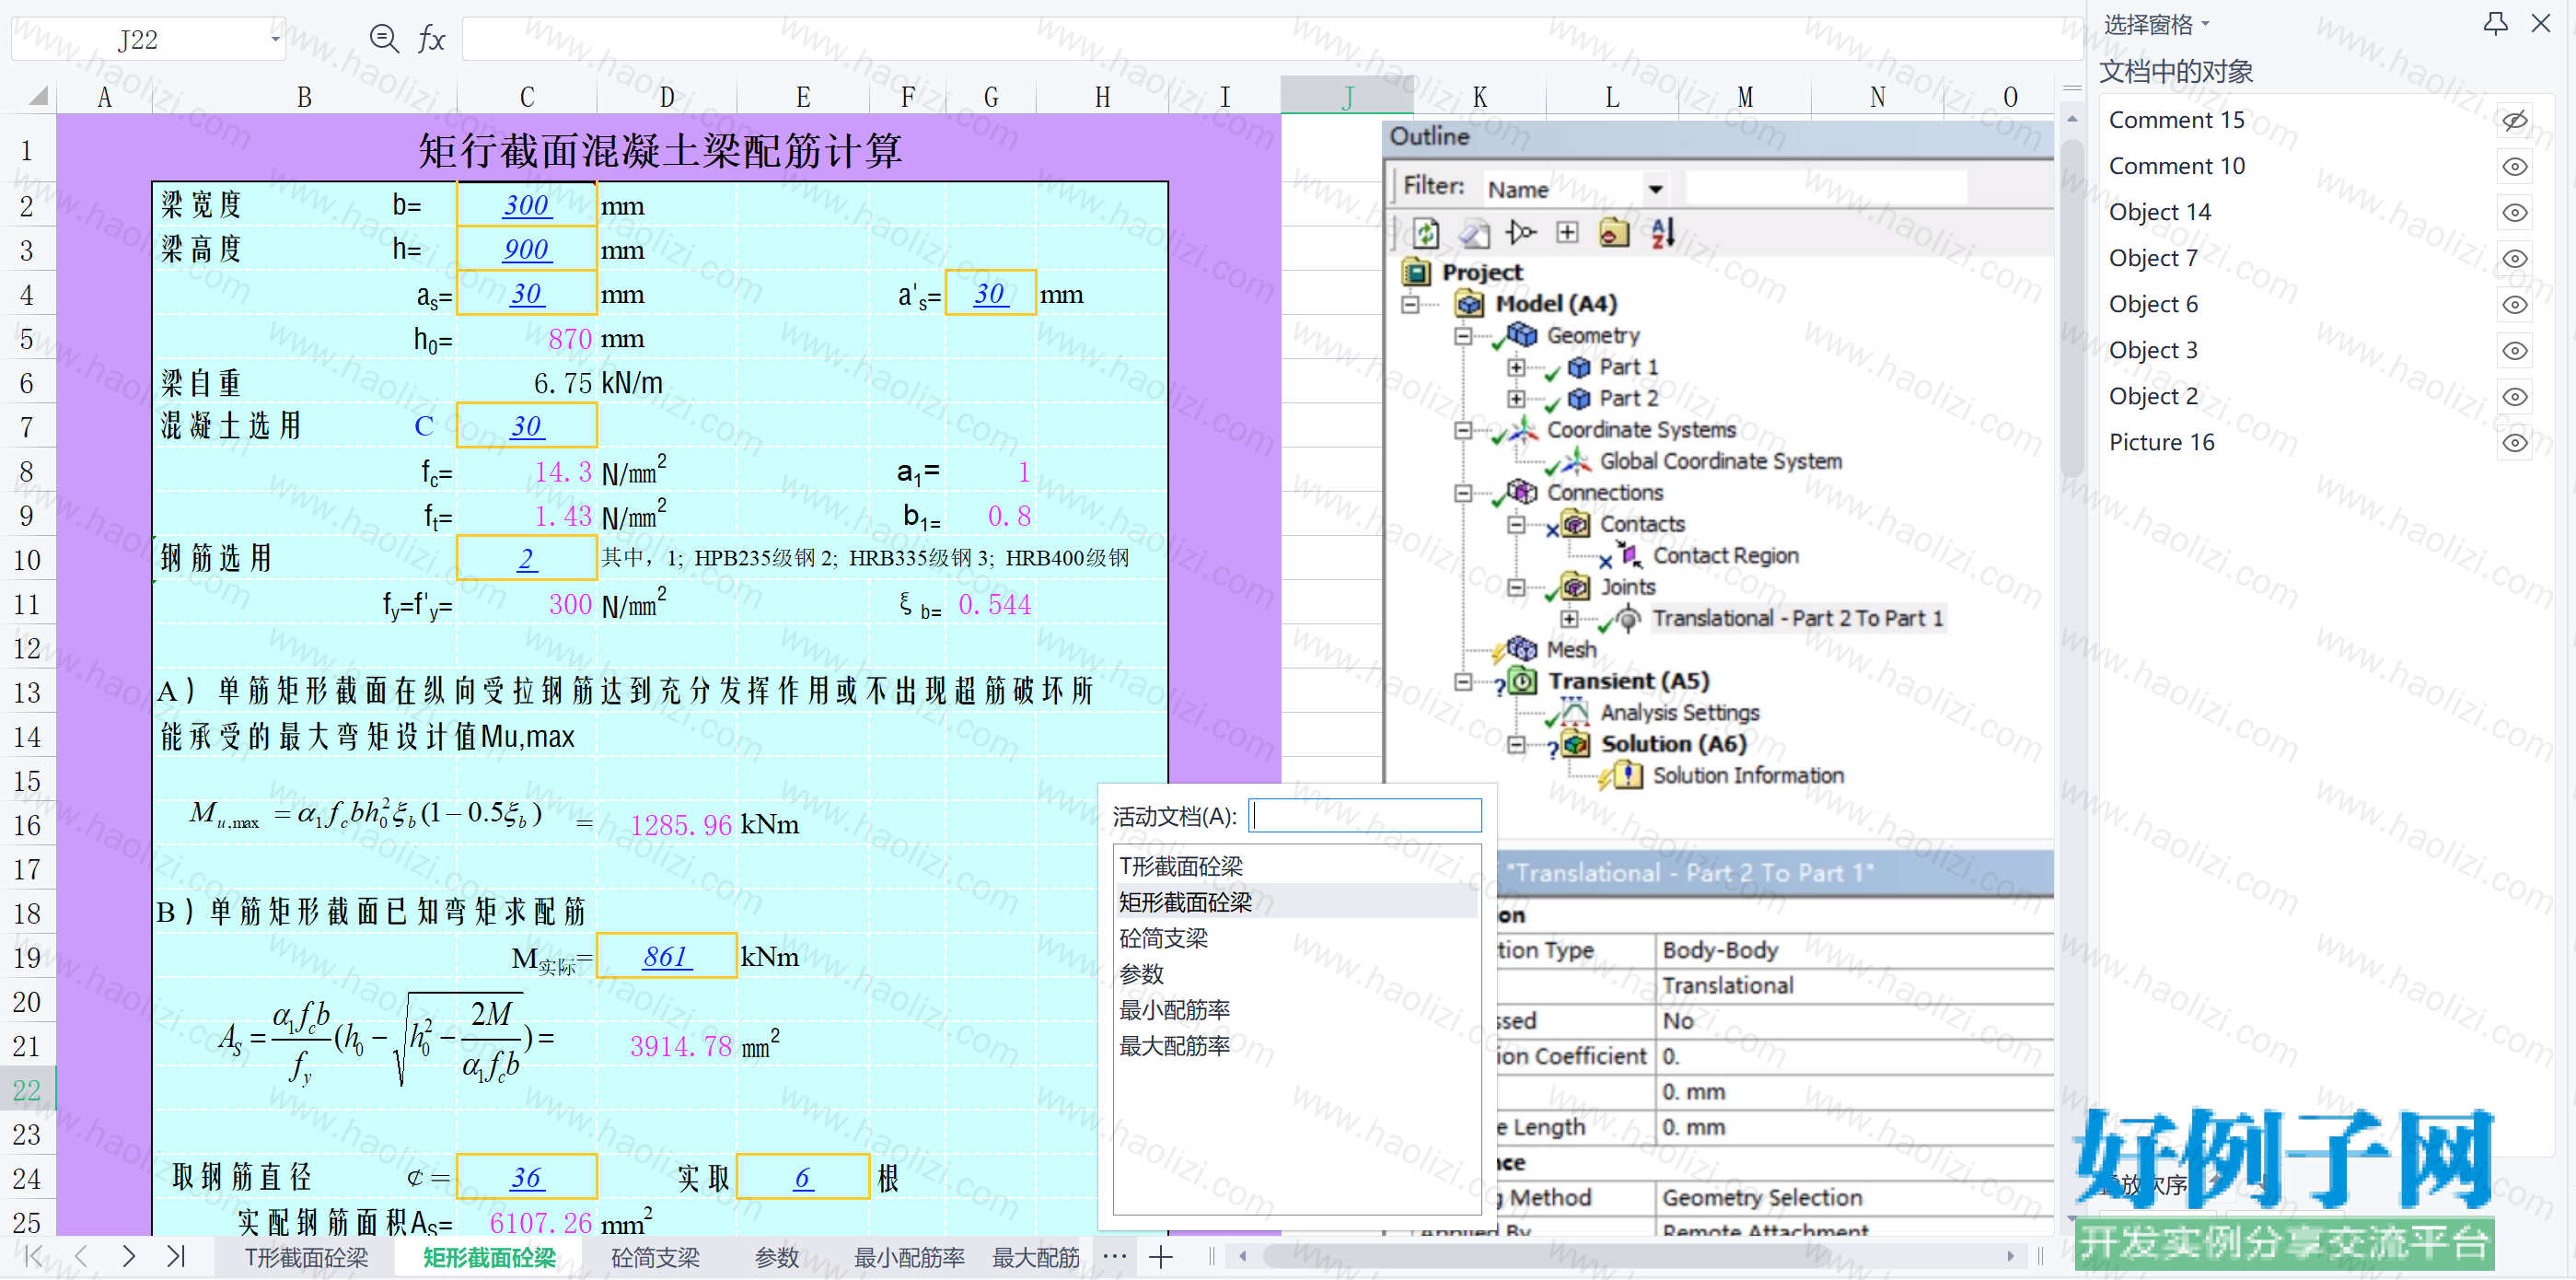
Task: Select Picture 16 in the selection pane
Action: tap(2161, 442)
